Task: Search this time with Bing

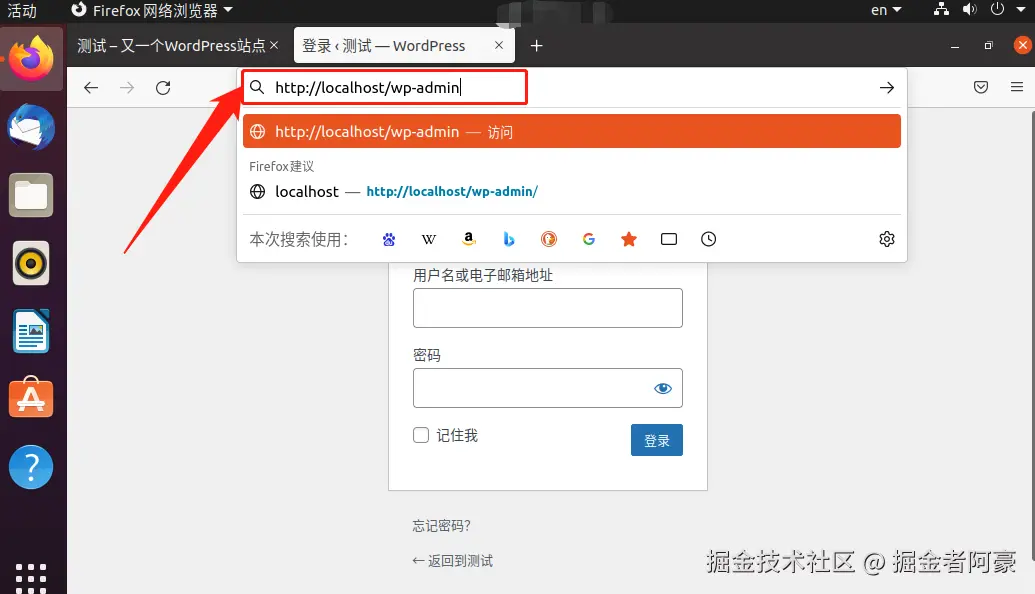Action: pyautogui.click(x=508, y=239)
